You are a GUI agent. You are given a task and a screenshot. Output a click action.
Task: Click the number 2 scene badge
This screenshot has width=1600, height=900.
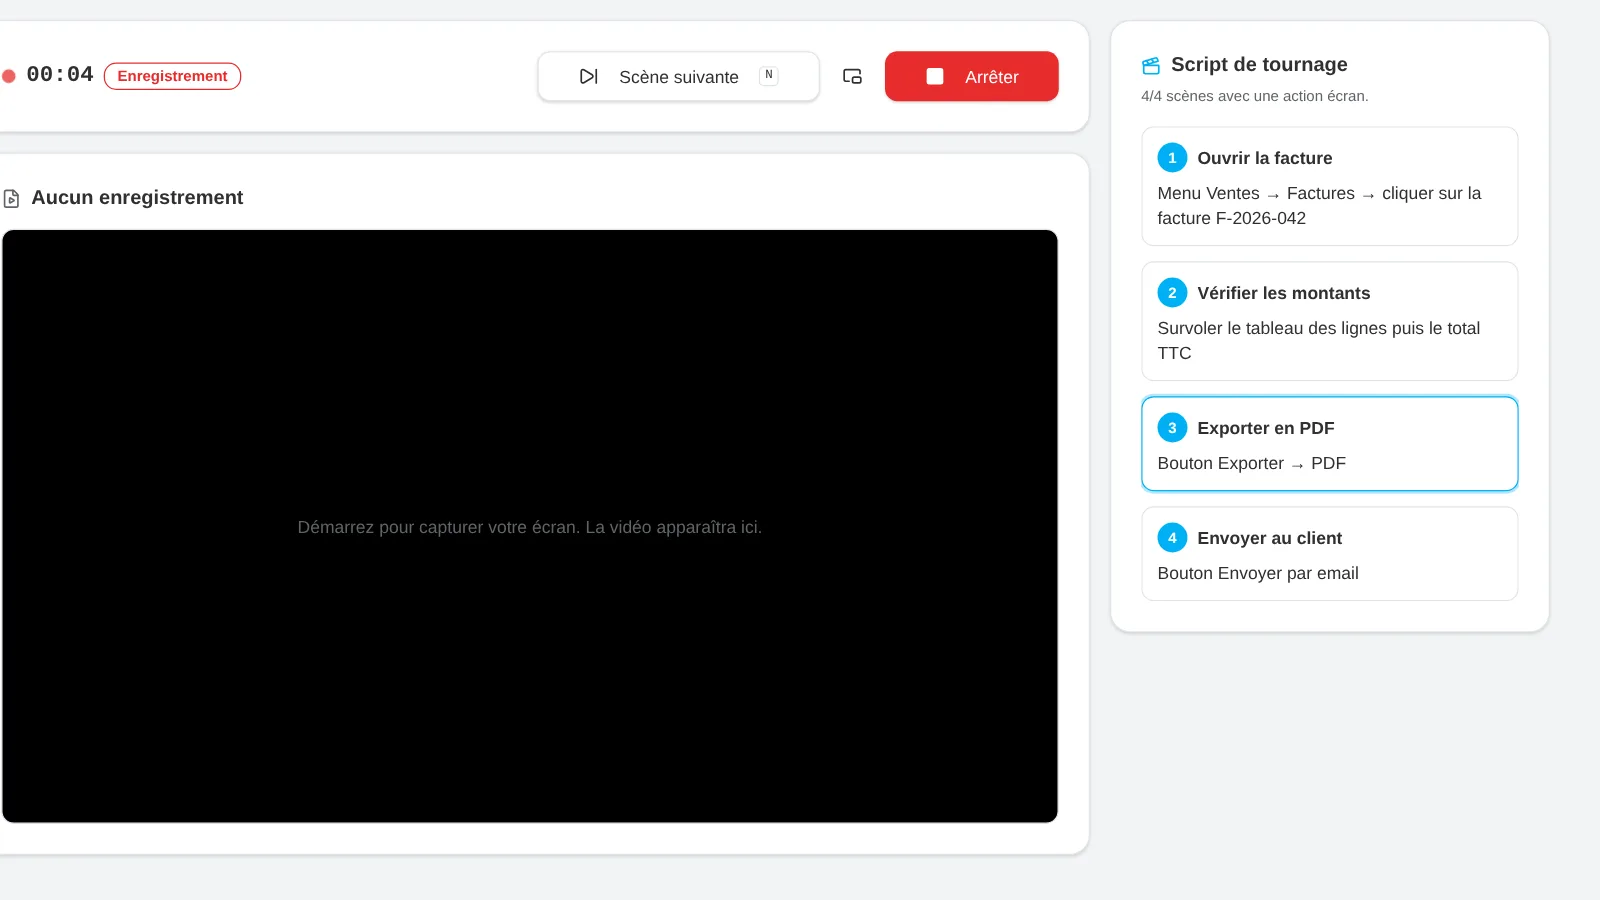[1172, 293]
